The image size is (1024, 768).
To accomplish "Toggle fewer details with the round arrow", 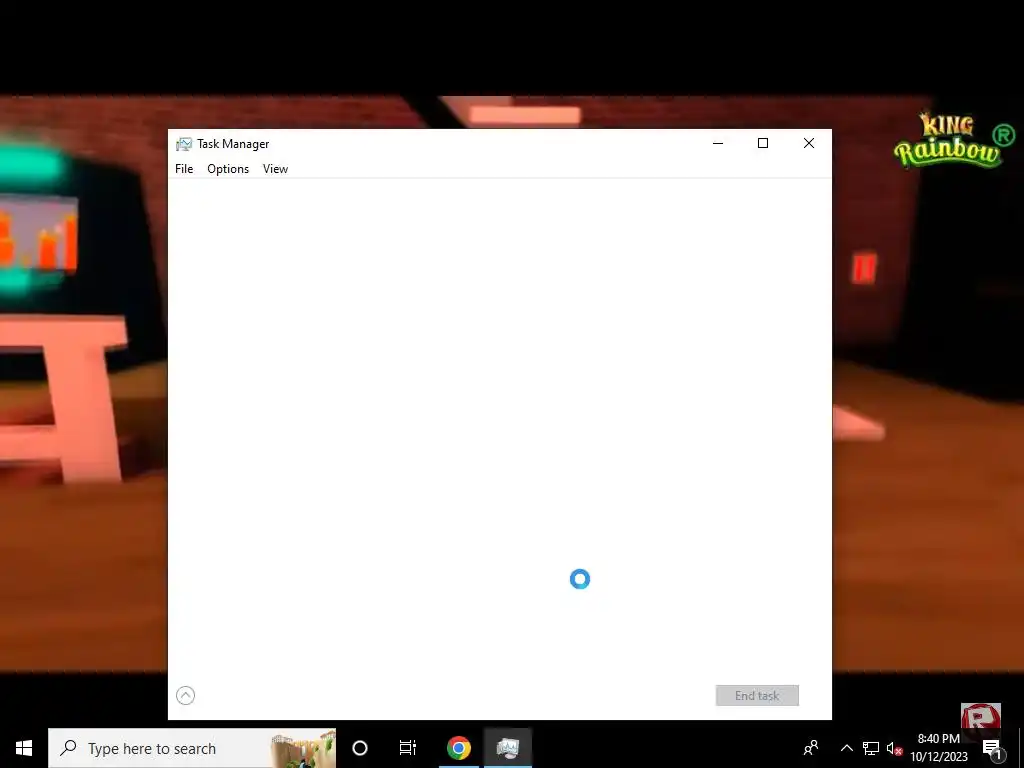I will pyautogui.click(x=185, y=696).
